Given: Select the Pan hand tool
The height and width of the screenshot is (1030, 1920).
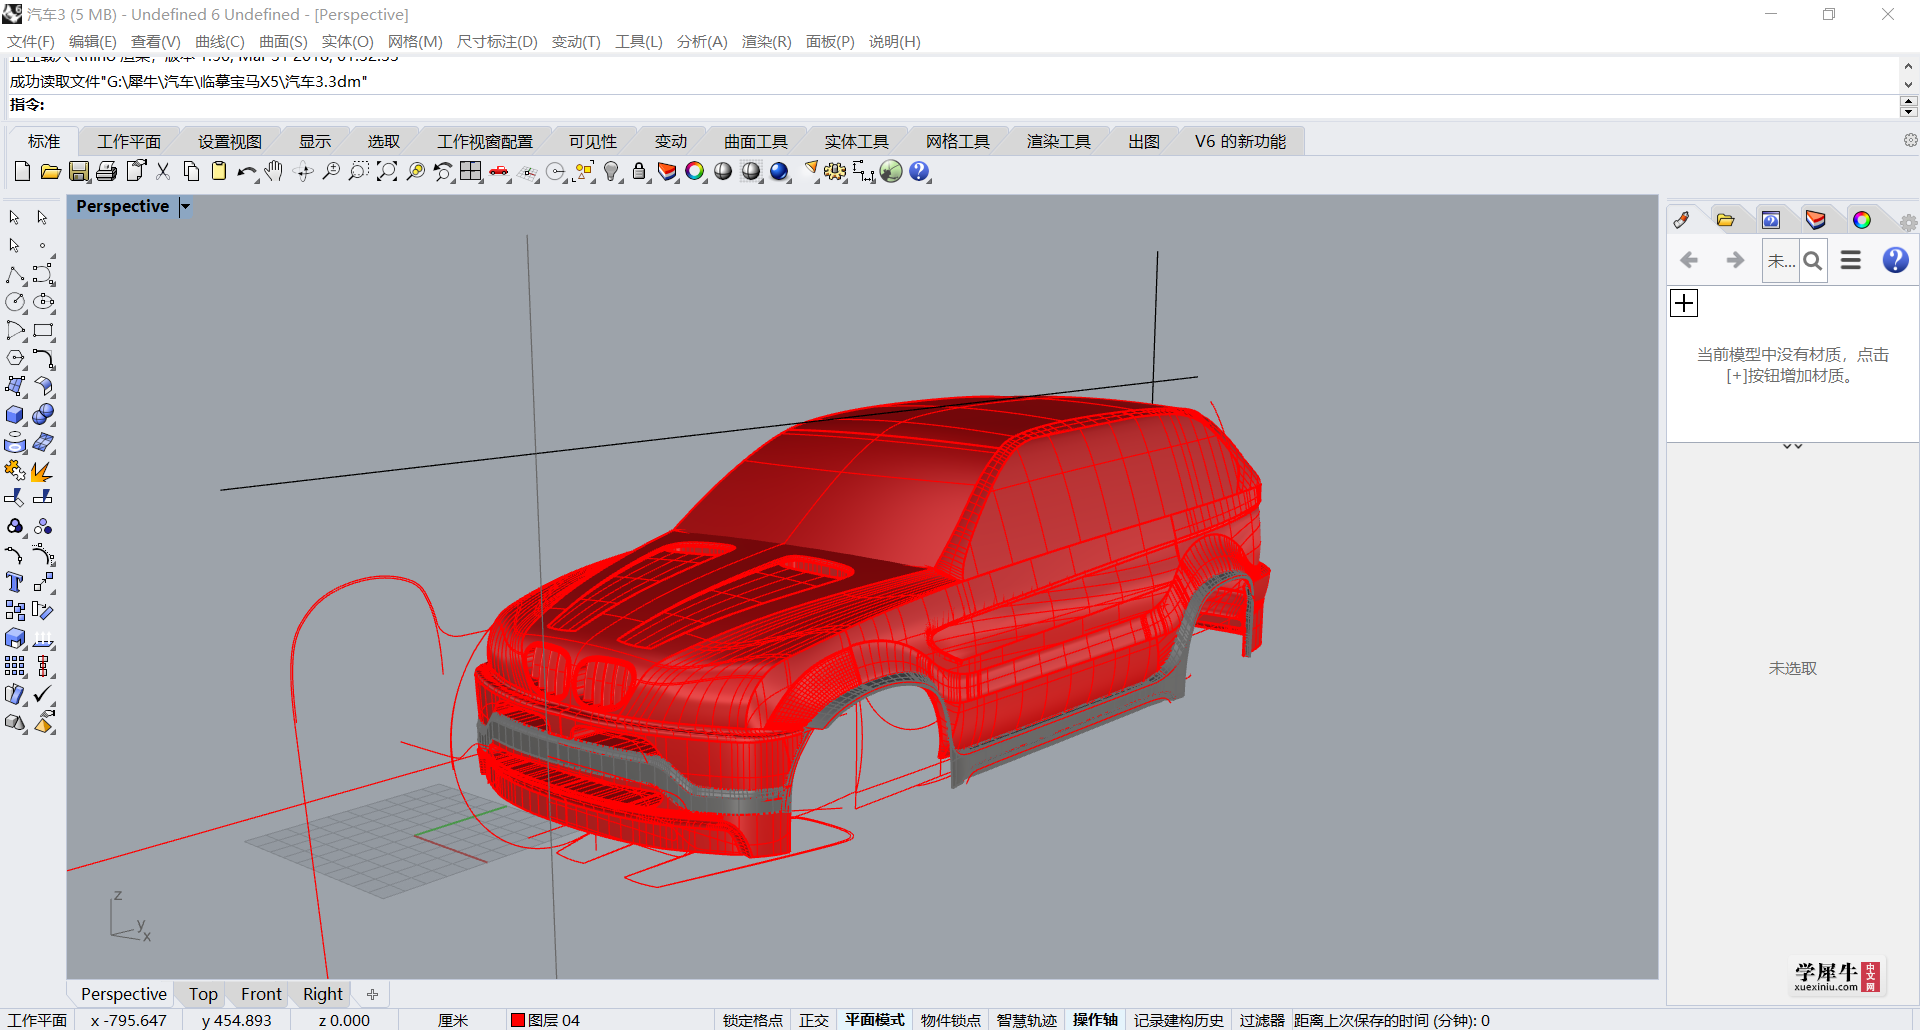Looking at the screenshot, I should (x=274, y=172).
